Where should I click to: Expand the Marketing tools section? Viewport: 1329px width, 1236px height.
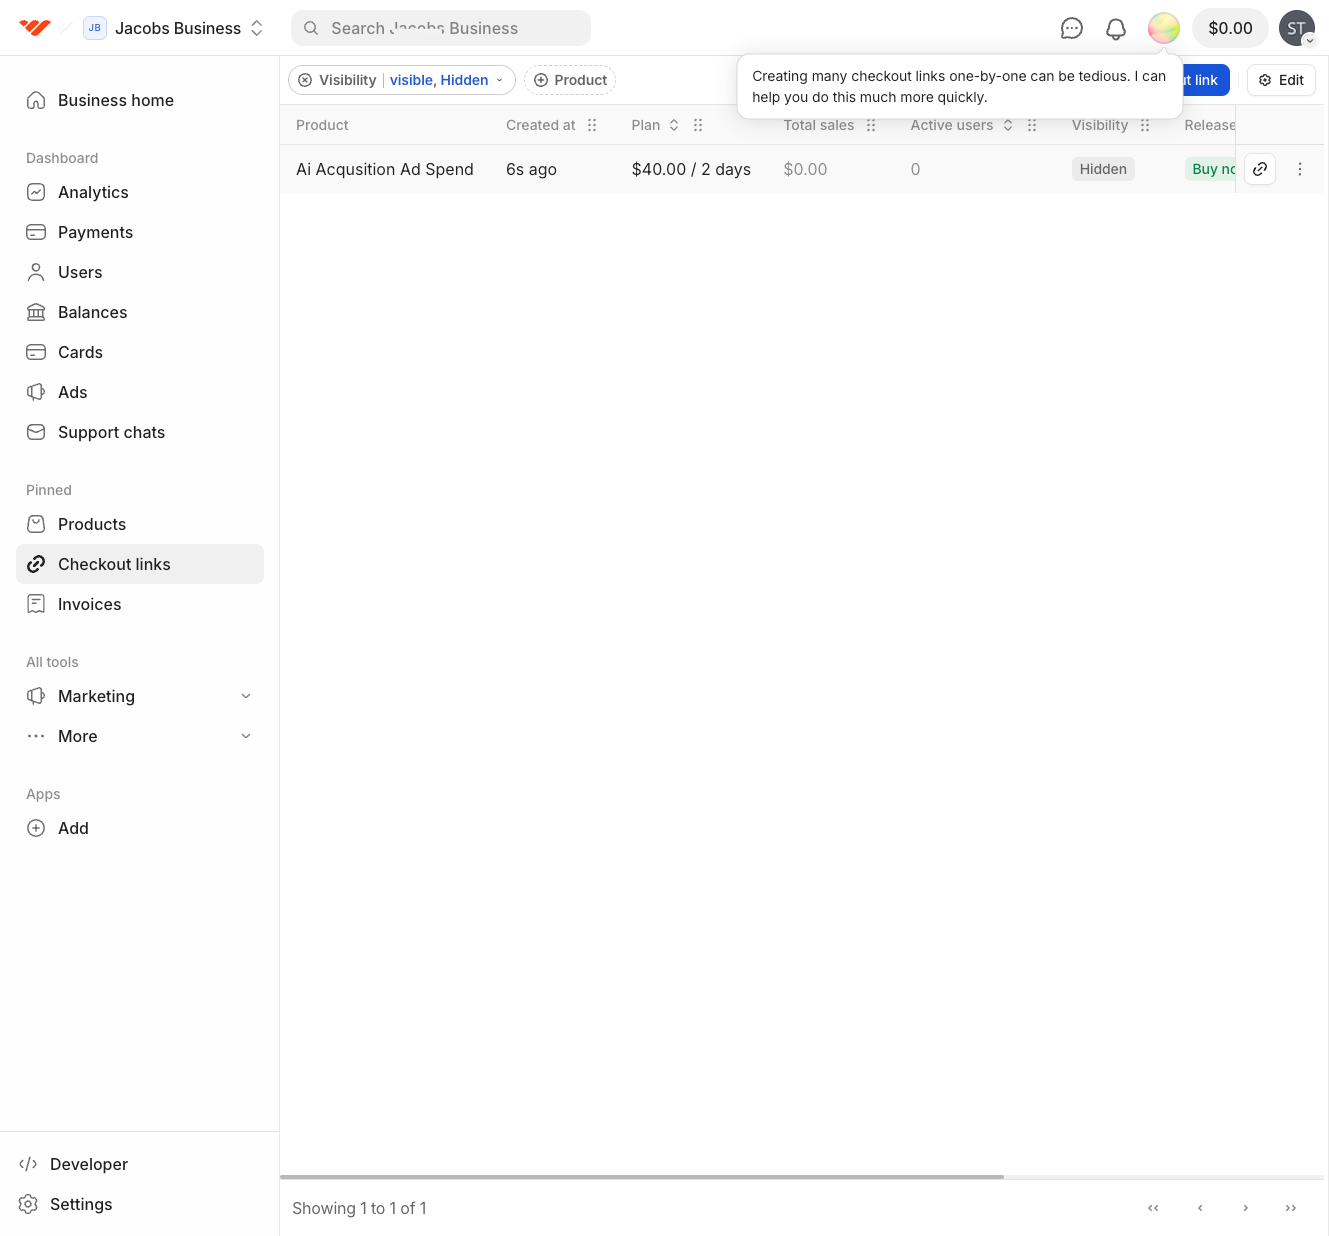[x=140, y=696]
